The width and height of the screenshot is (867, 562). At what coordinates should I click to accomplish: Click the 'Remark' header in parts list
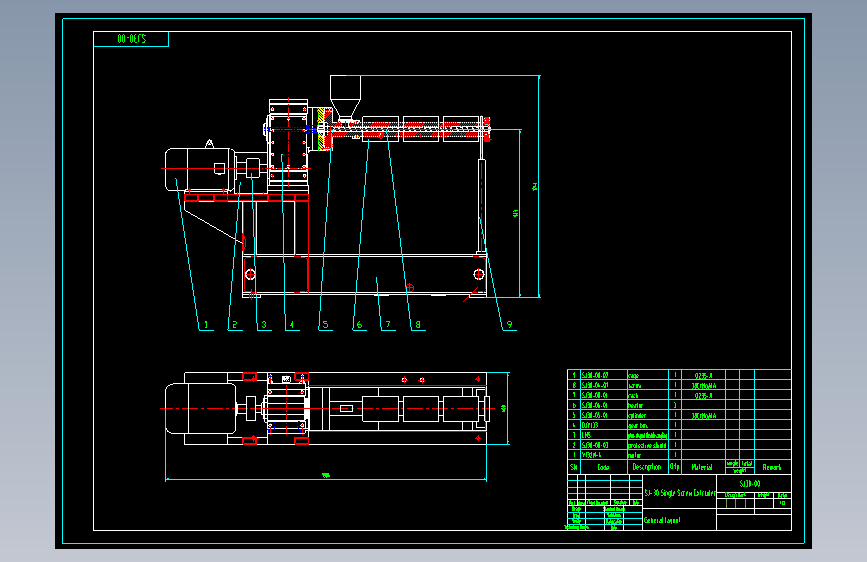coord(772,467)
